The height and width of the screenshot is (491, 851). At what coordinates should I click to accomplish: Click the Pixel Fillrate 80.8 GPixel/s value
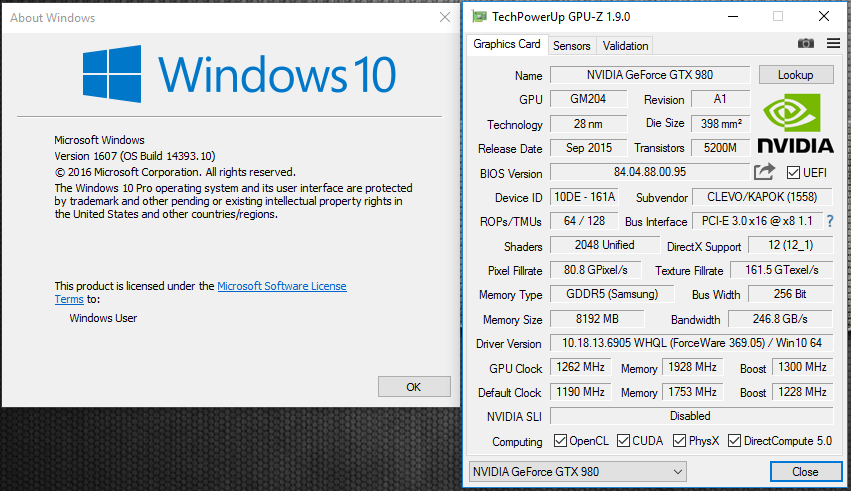pos(595,270)
